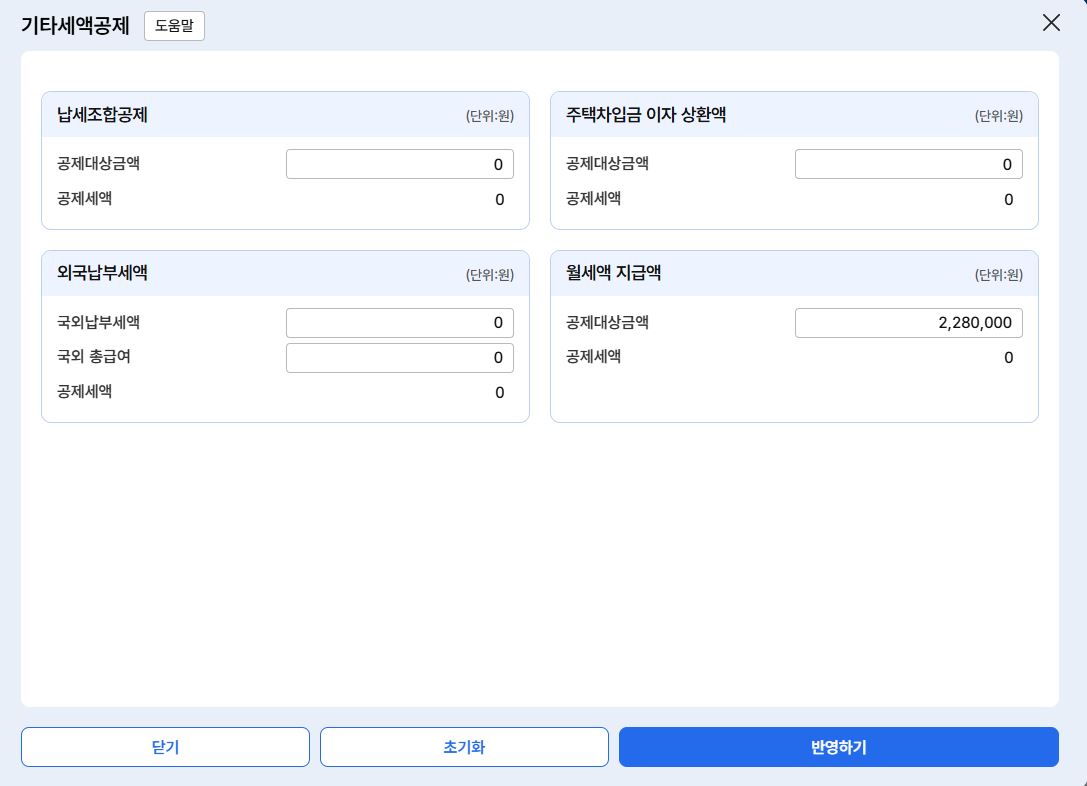Click the 도움말 help button

pos(174,26)
